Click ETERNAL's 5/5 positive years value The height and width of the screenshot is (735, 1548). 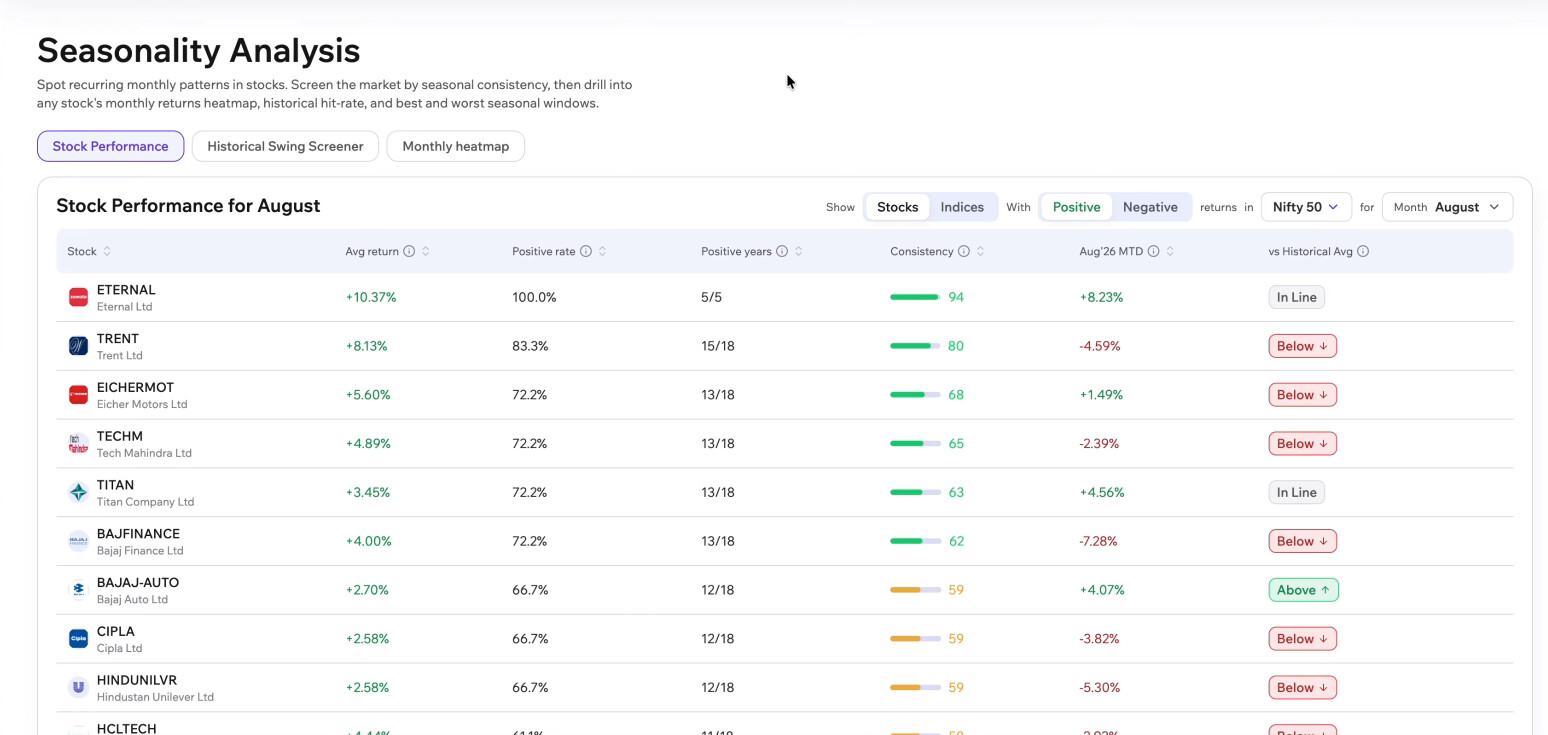(712, 297)
